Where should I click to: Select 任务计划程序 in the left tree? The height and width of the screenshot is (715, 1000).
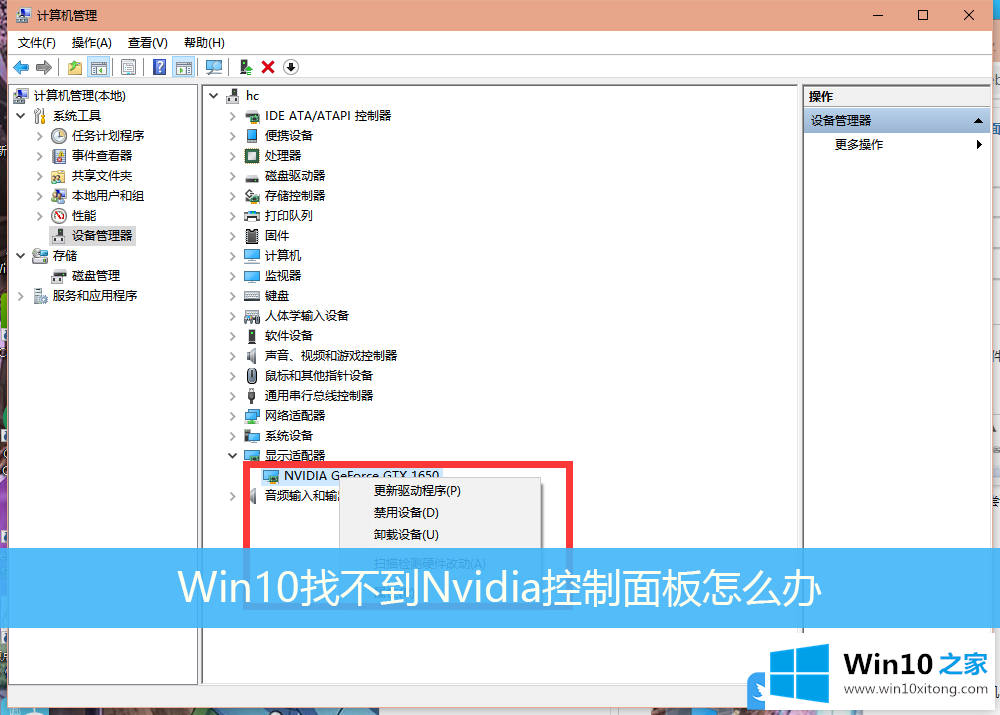point(108,136)
